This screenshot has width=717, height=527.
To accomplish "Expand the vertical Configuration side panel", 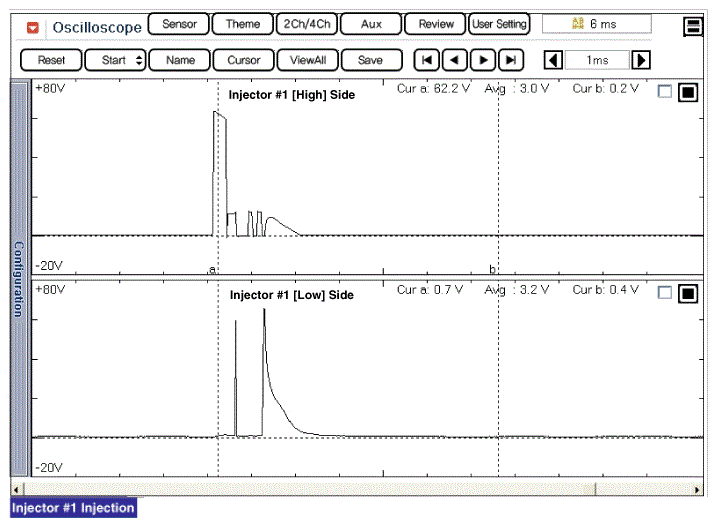I will point(17,280).
